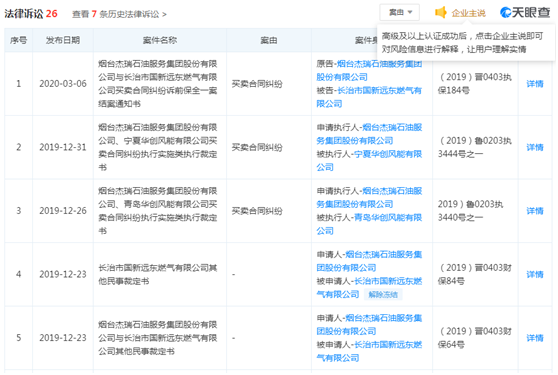Open 申请执行人 烟台杰瑞 link in row 2
The image size is (558, 375).
click(x=369, y=134)
